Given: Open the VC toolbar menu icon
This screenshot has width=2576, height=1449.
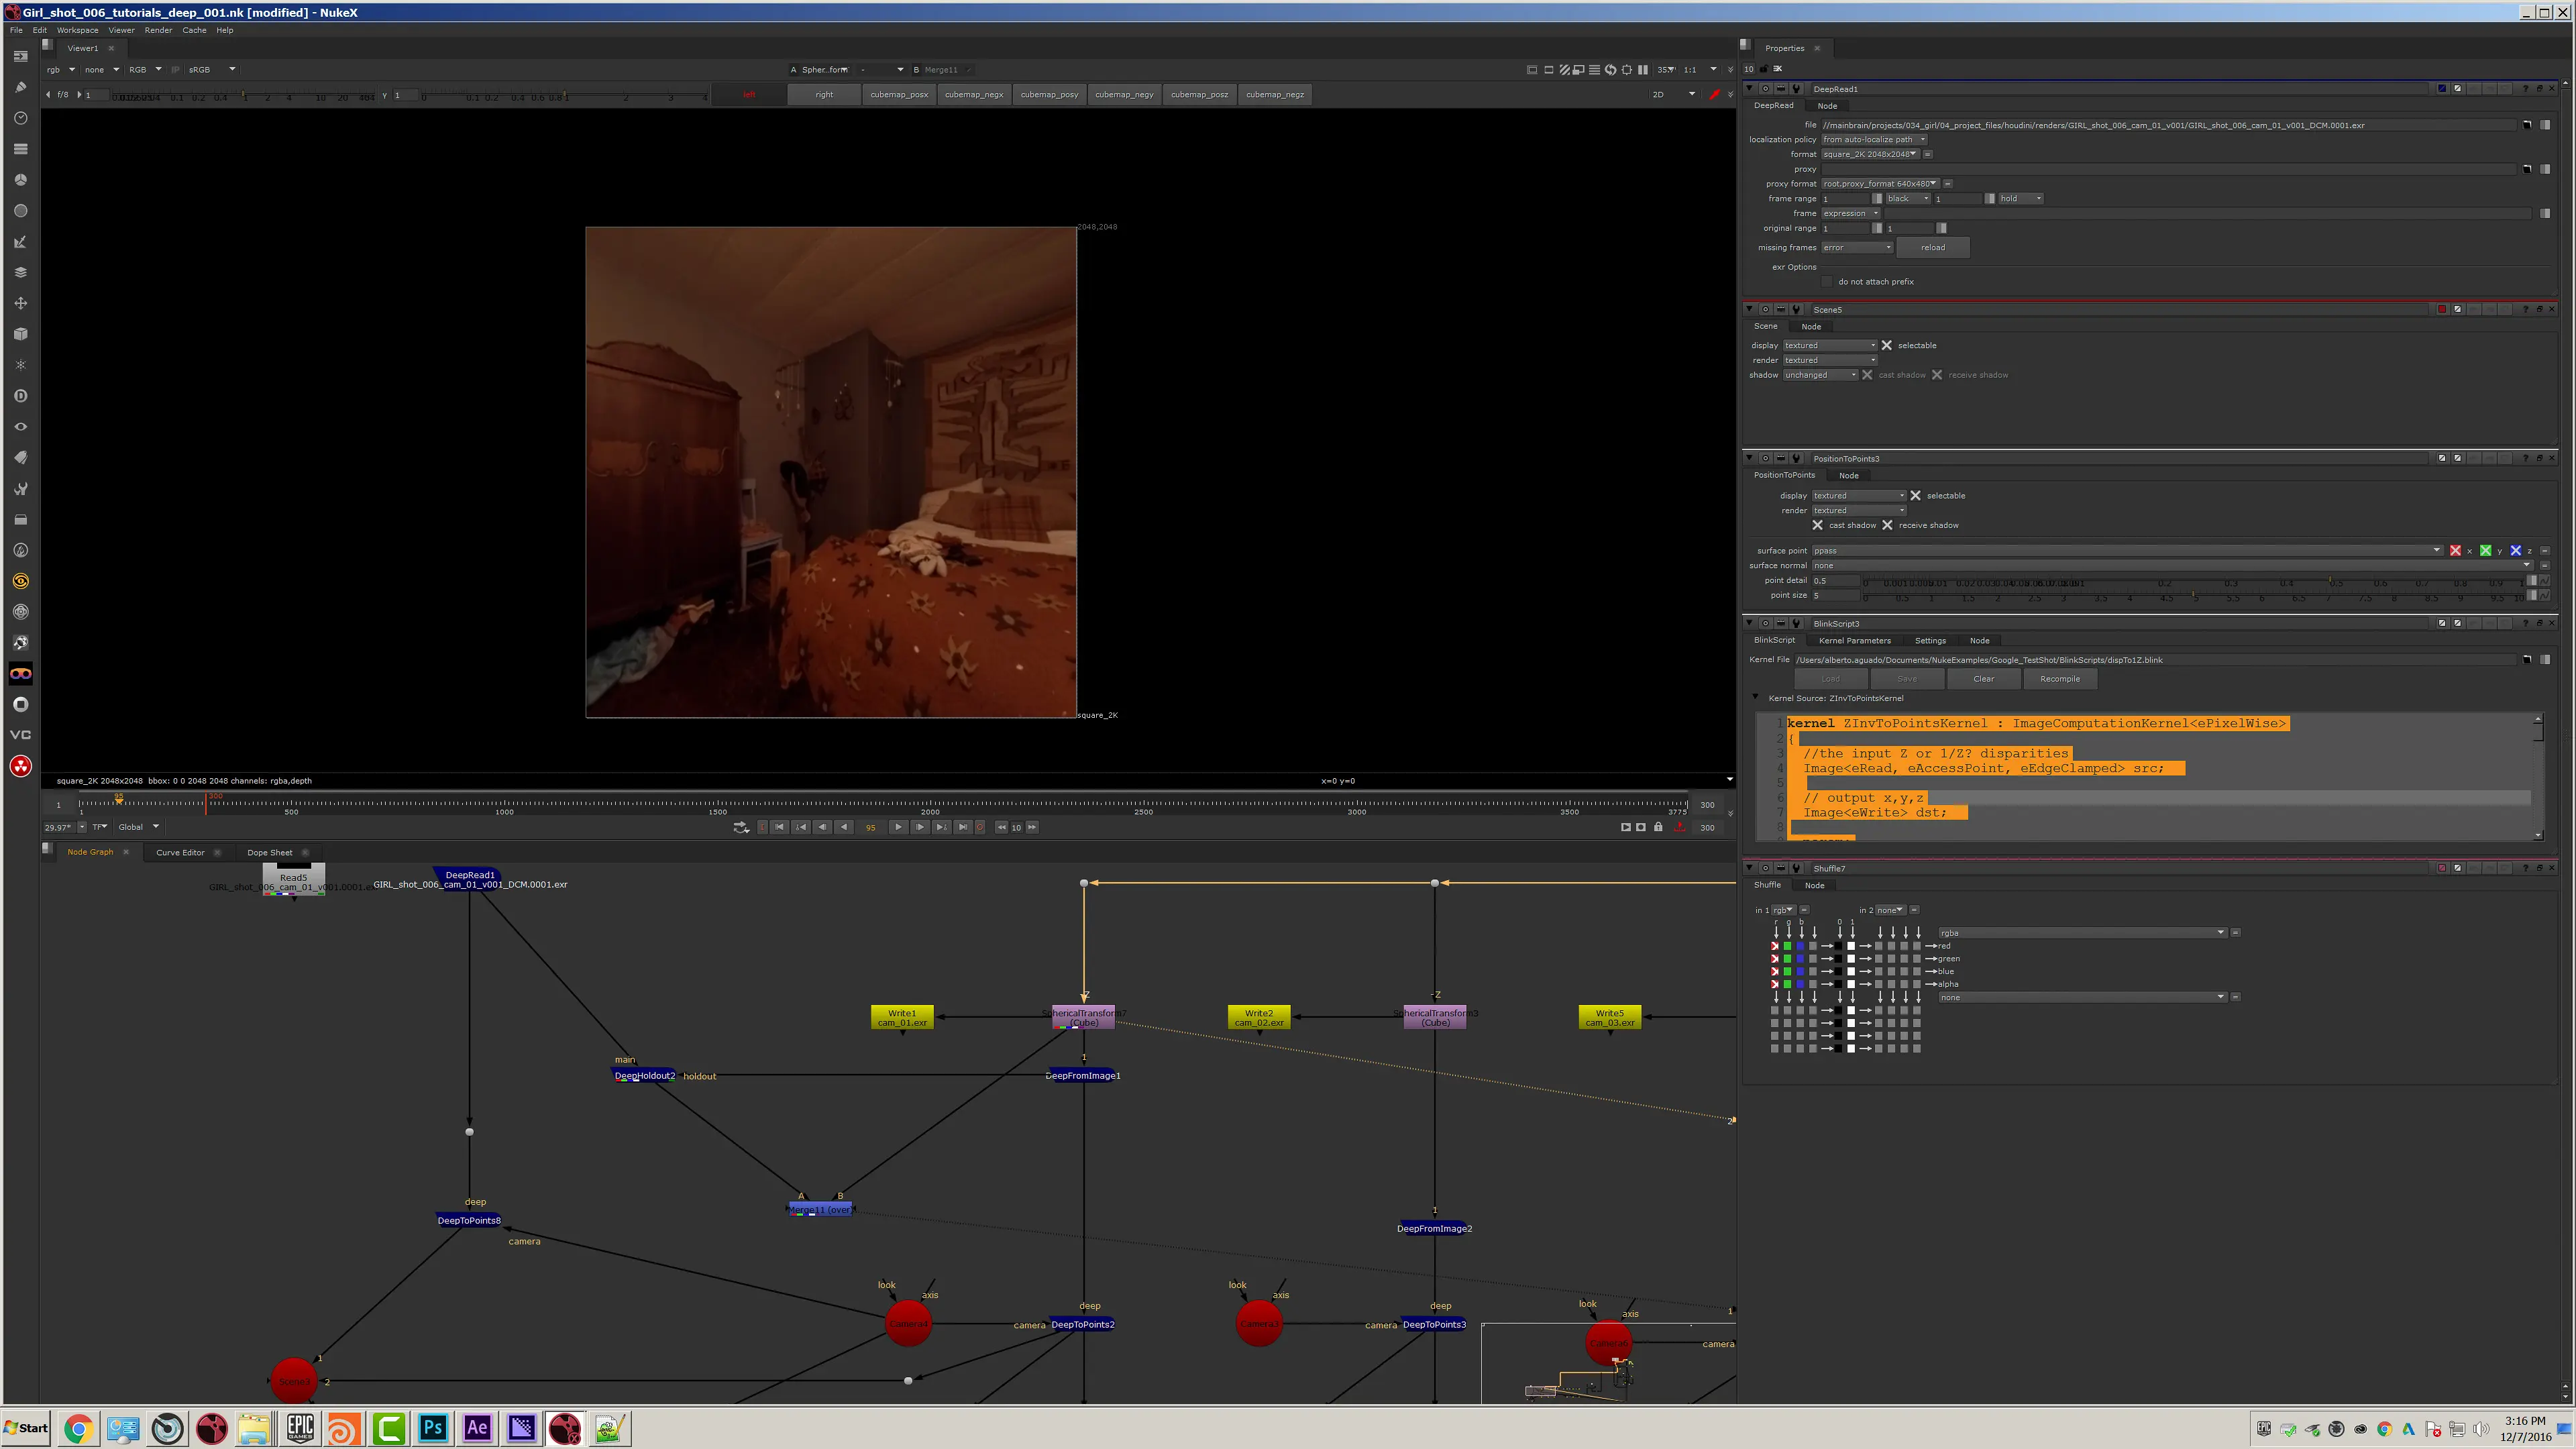Looking at the screenshot, I should [x=20, y=735].
